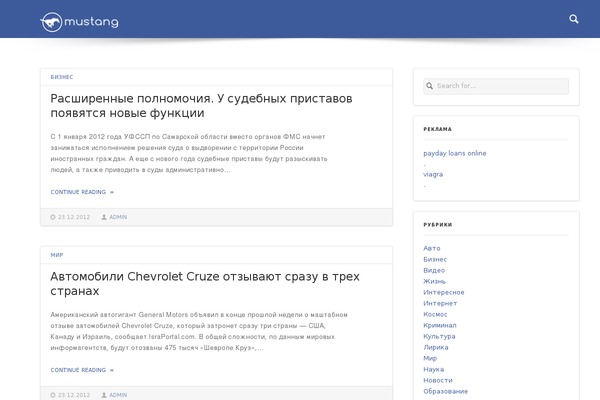Click the РУБРИКИ widget heading
This screenshot has height=400, width=600.
point(438,225)
